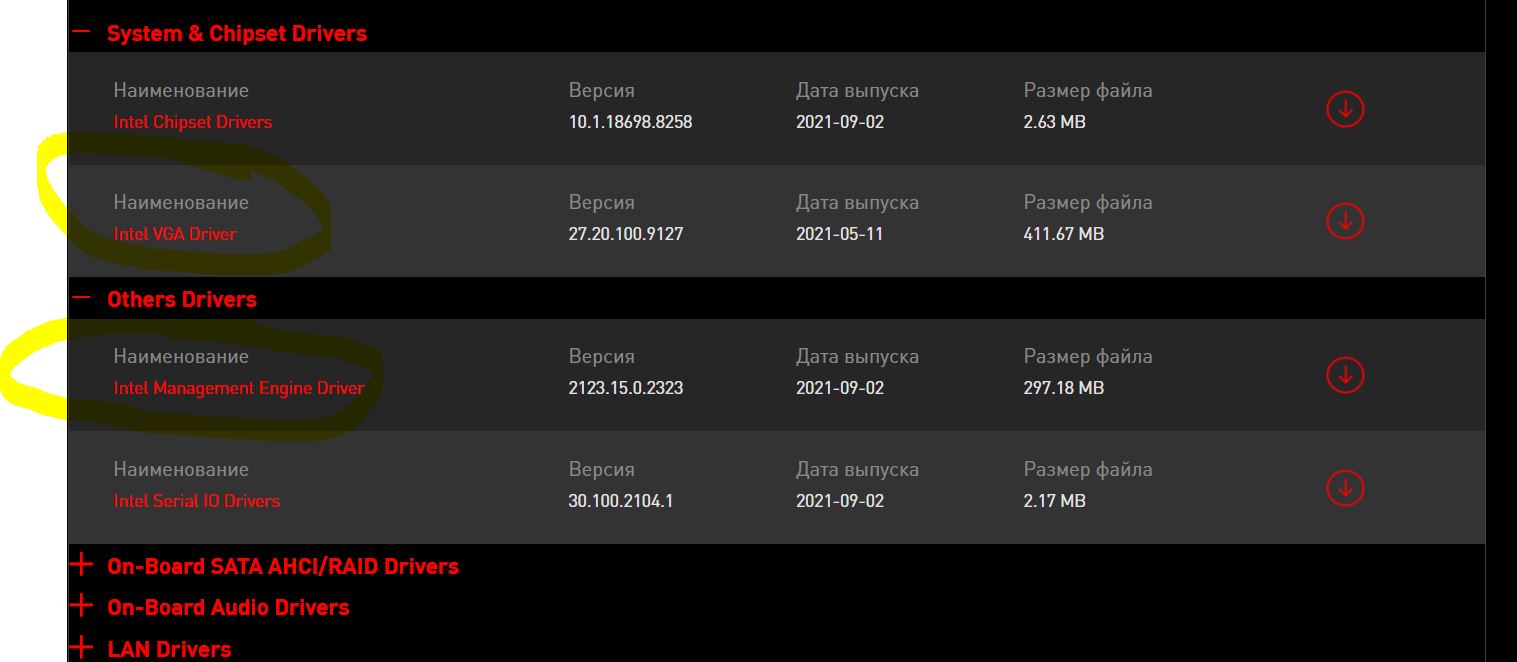
Task: Open the Intel VGA Driver link
Action: pyautogui.click(x=175, y=234)
